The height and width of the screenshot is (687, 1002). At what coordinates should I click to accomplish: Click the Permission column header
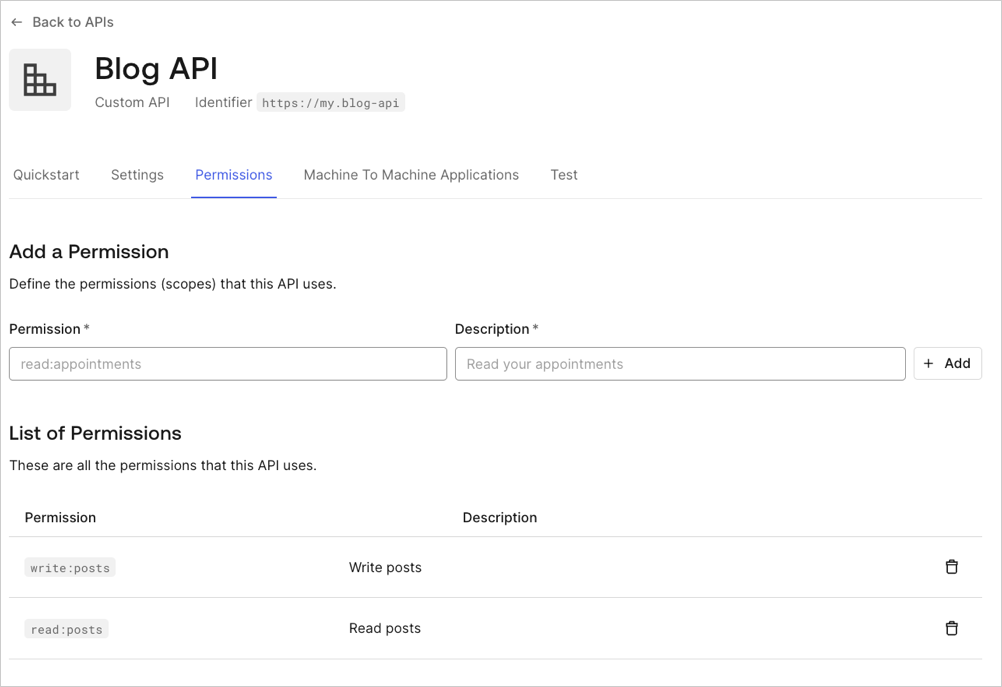(60, 517)
